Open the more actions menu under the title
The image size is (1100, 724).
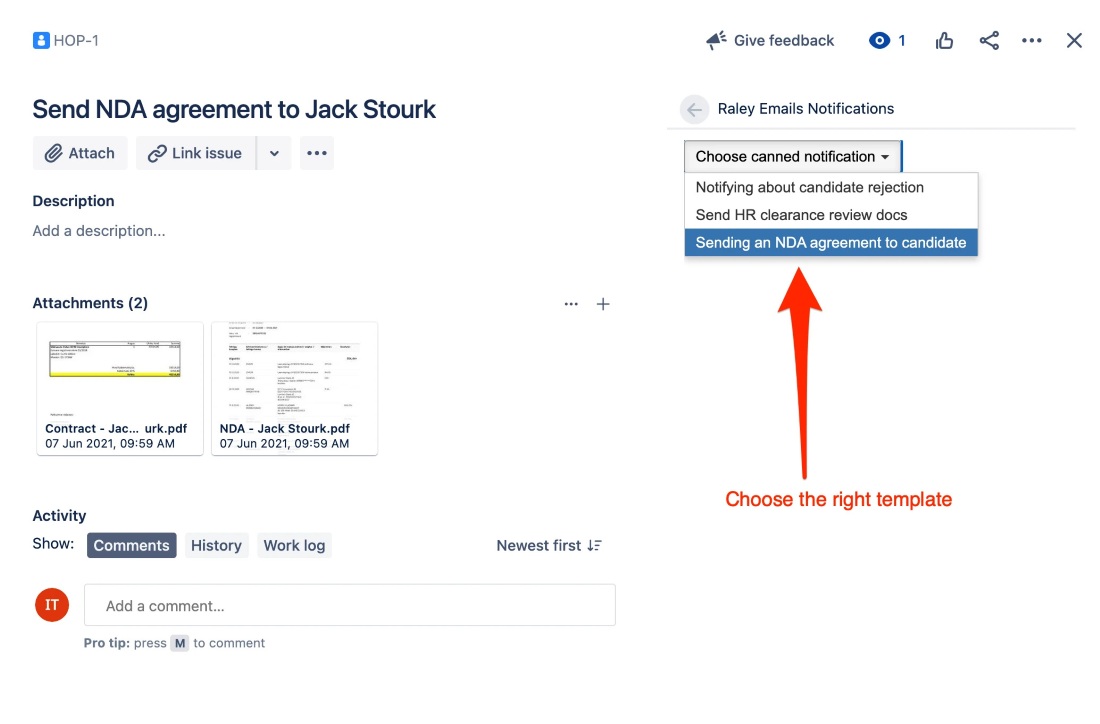pos(317,153)
